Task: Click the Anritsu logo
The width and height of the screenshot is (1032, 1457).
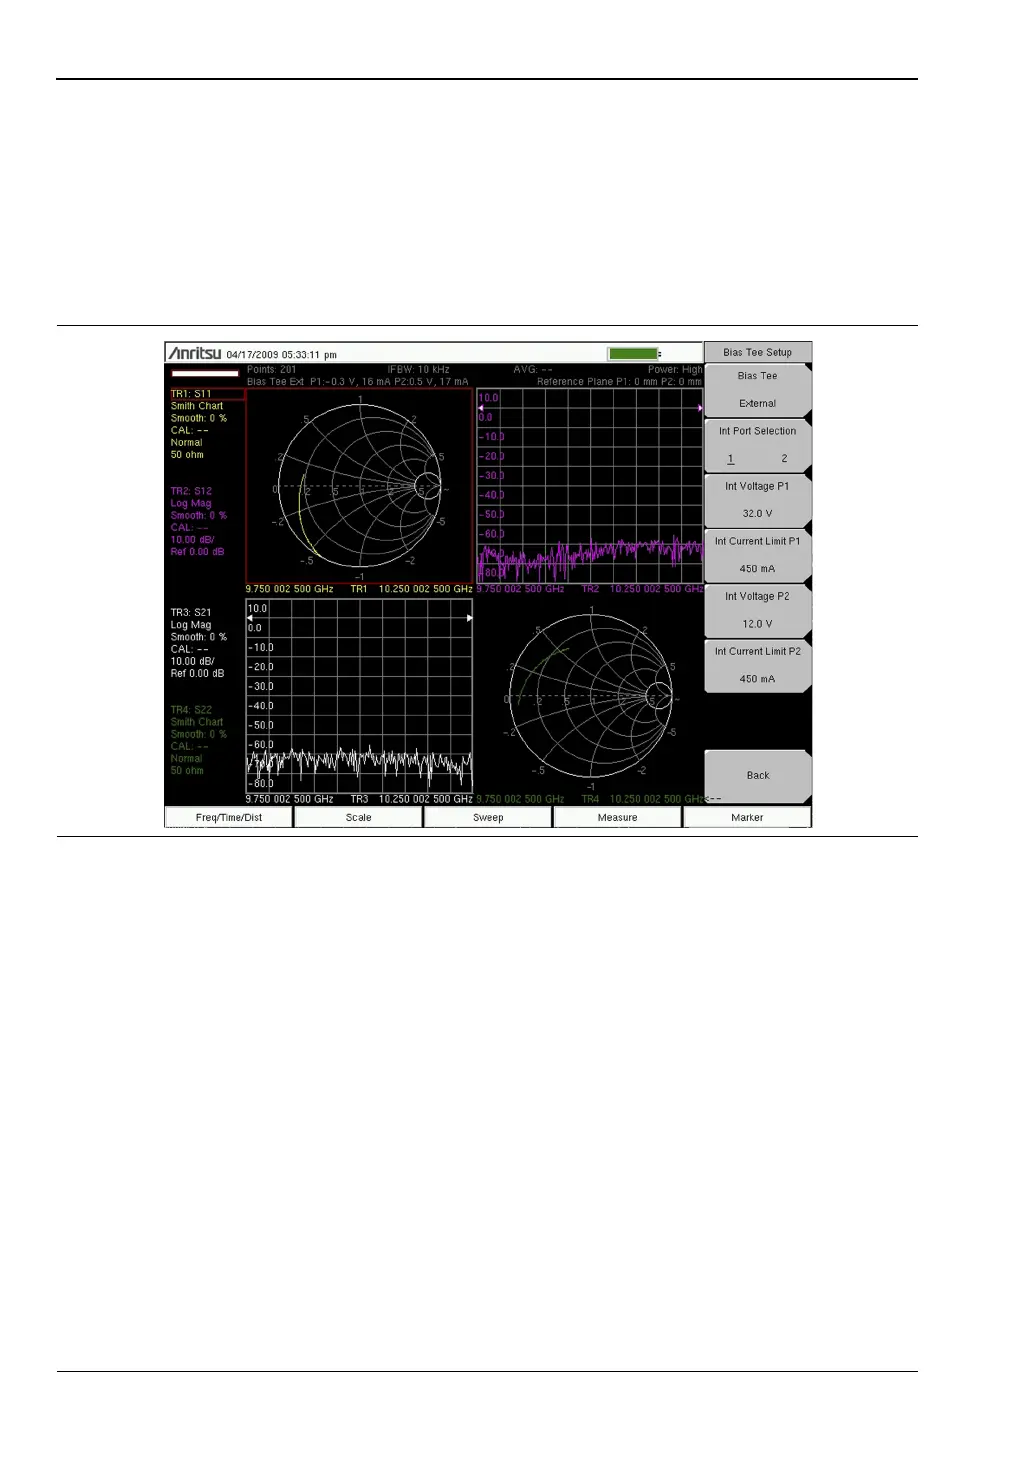Action: 195,354
